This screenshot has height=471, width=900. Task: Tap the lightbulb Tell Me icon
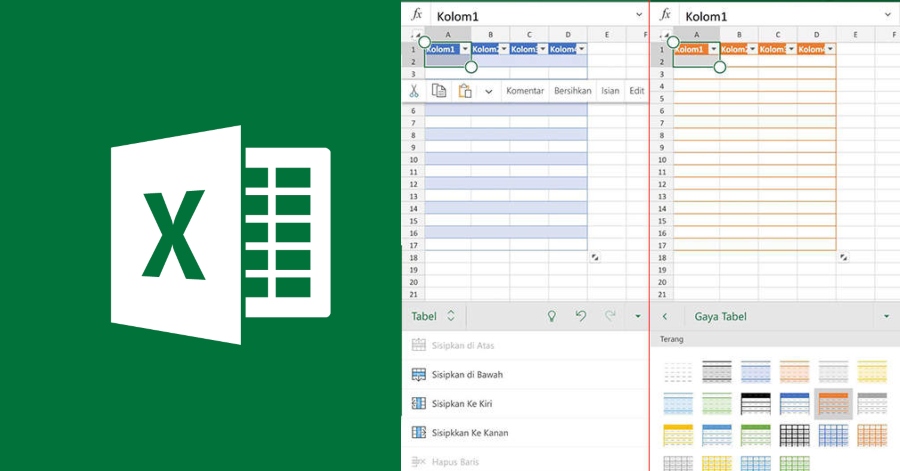(x=552, y=316)
